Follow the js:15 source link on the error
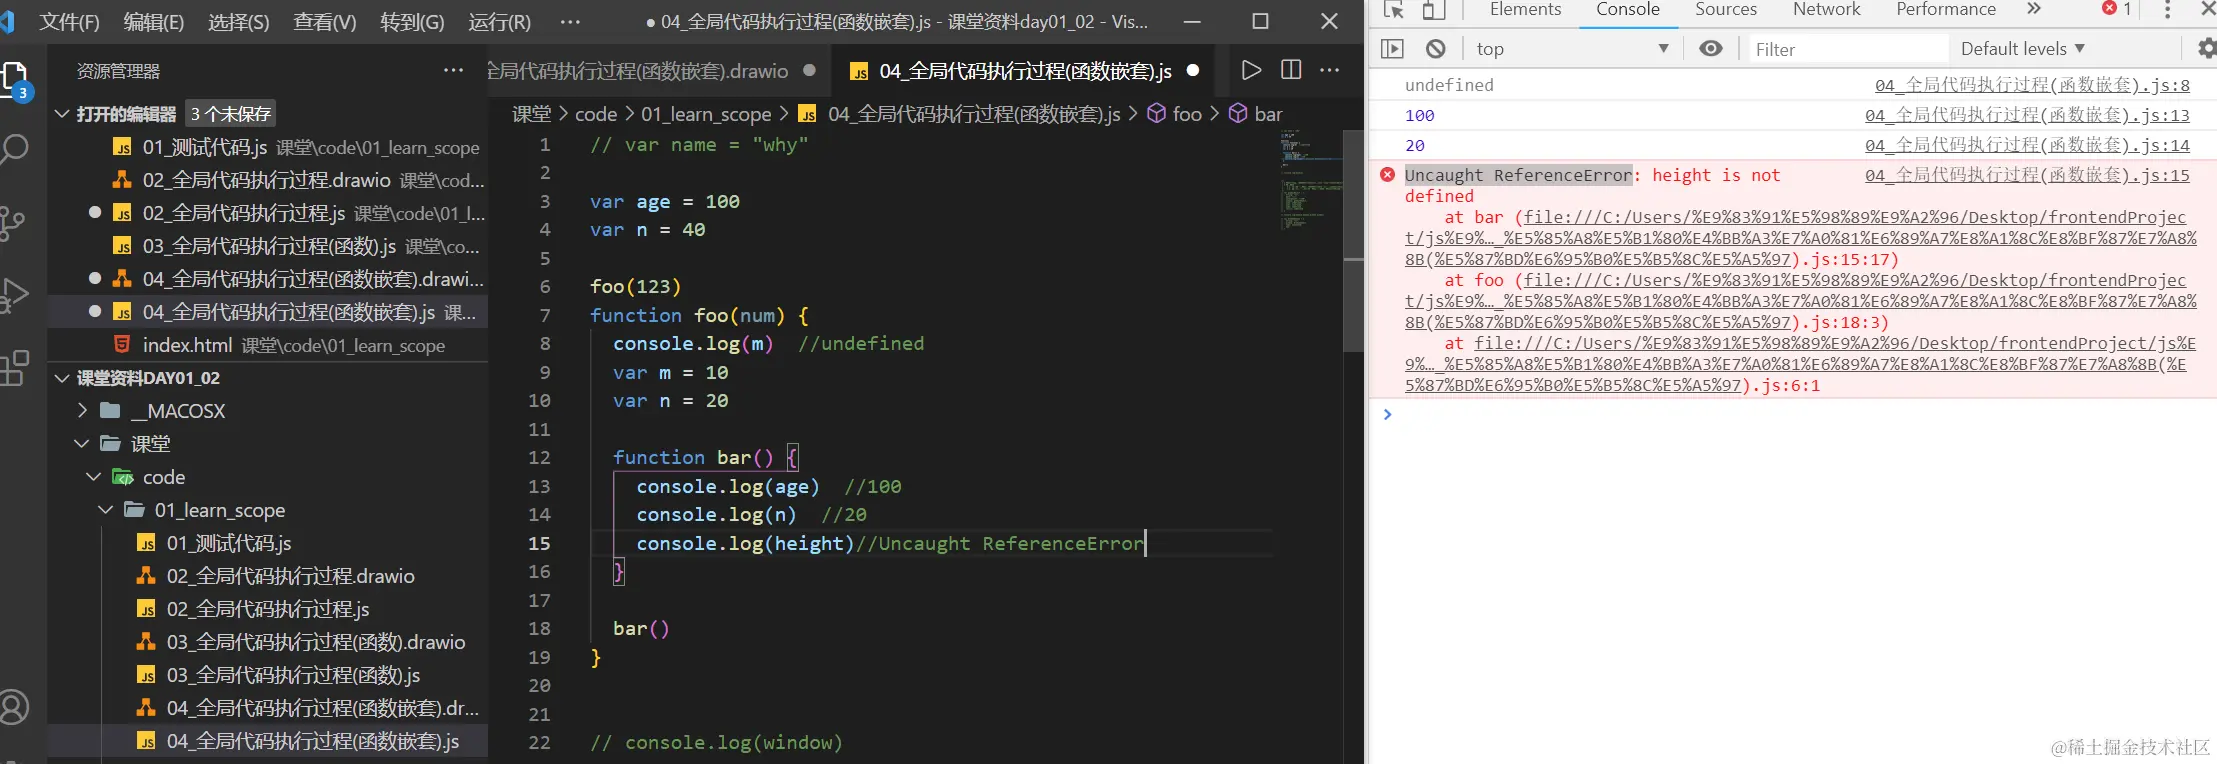Screen dimensions: 2217x764 coord(2027,175)
